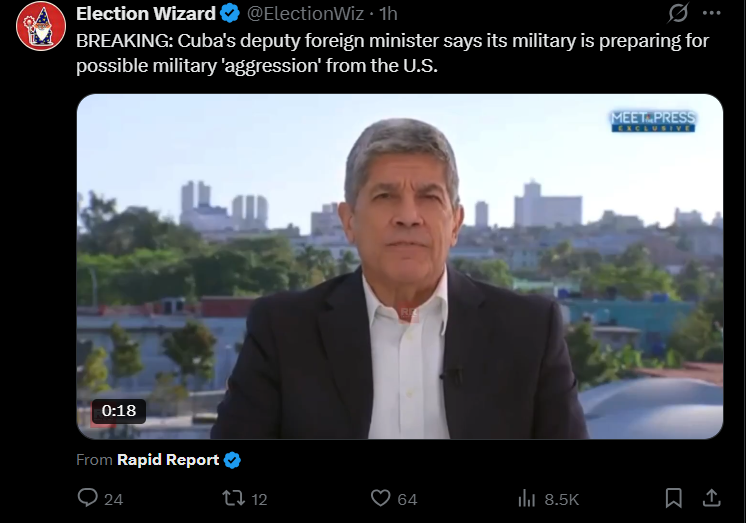Click Election Wizard verified badge

click(x=230, y=14)
